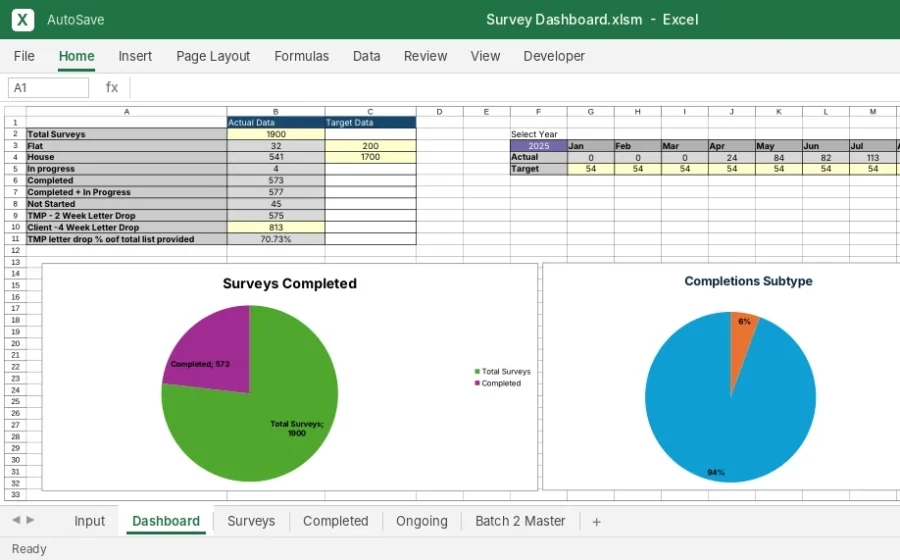Click the In progress label cell
The height and width of the screenshot is (560, 900).
click(x=126, y=169)
